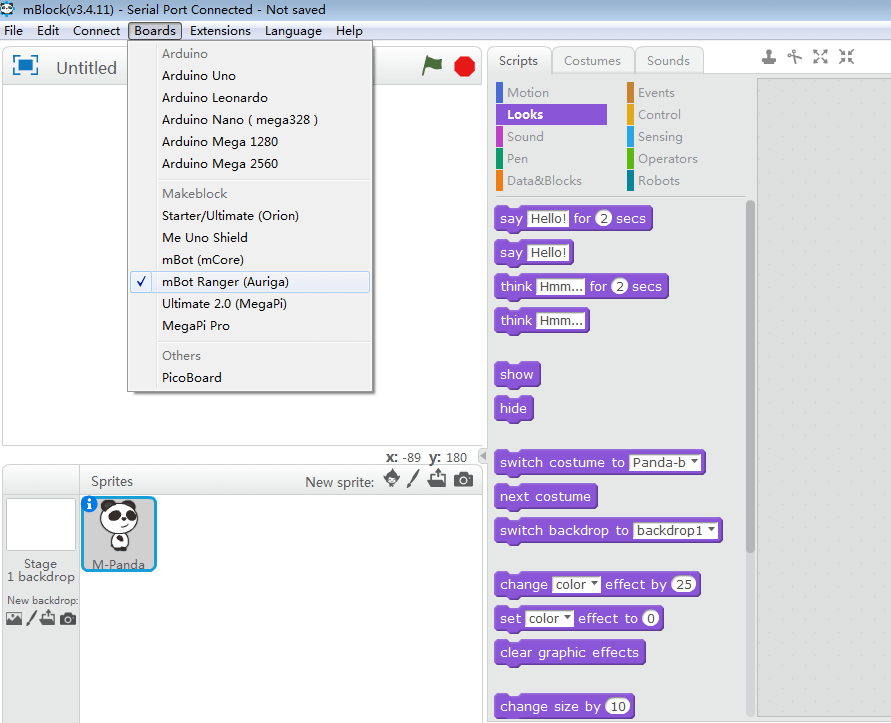Image resolution: width=891 pixels, height=723 pixels.
Task: Select Arduino Uno board
Action: (250, 76)
